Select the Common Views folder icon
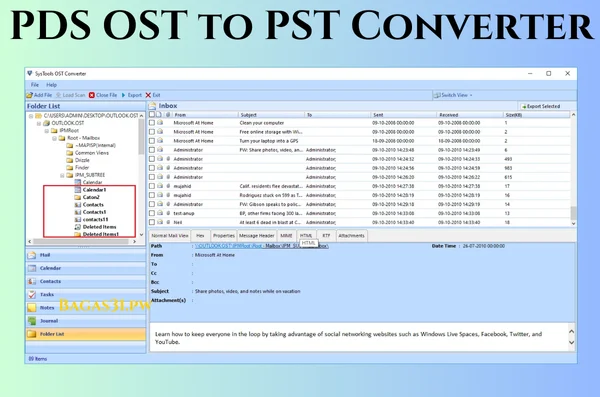Screen dimensions: 600x397 tap(70, 153)
